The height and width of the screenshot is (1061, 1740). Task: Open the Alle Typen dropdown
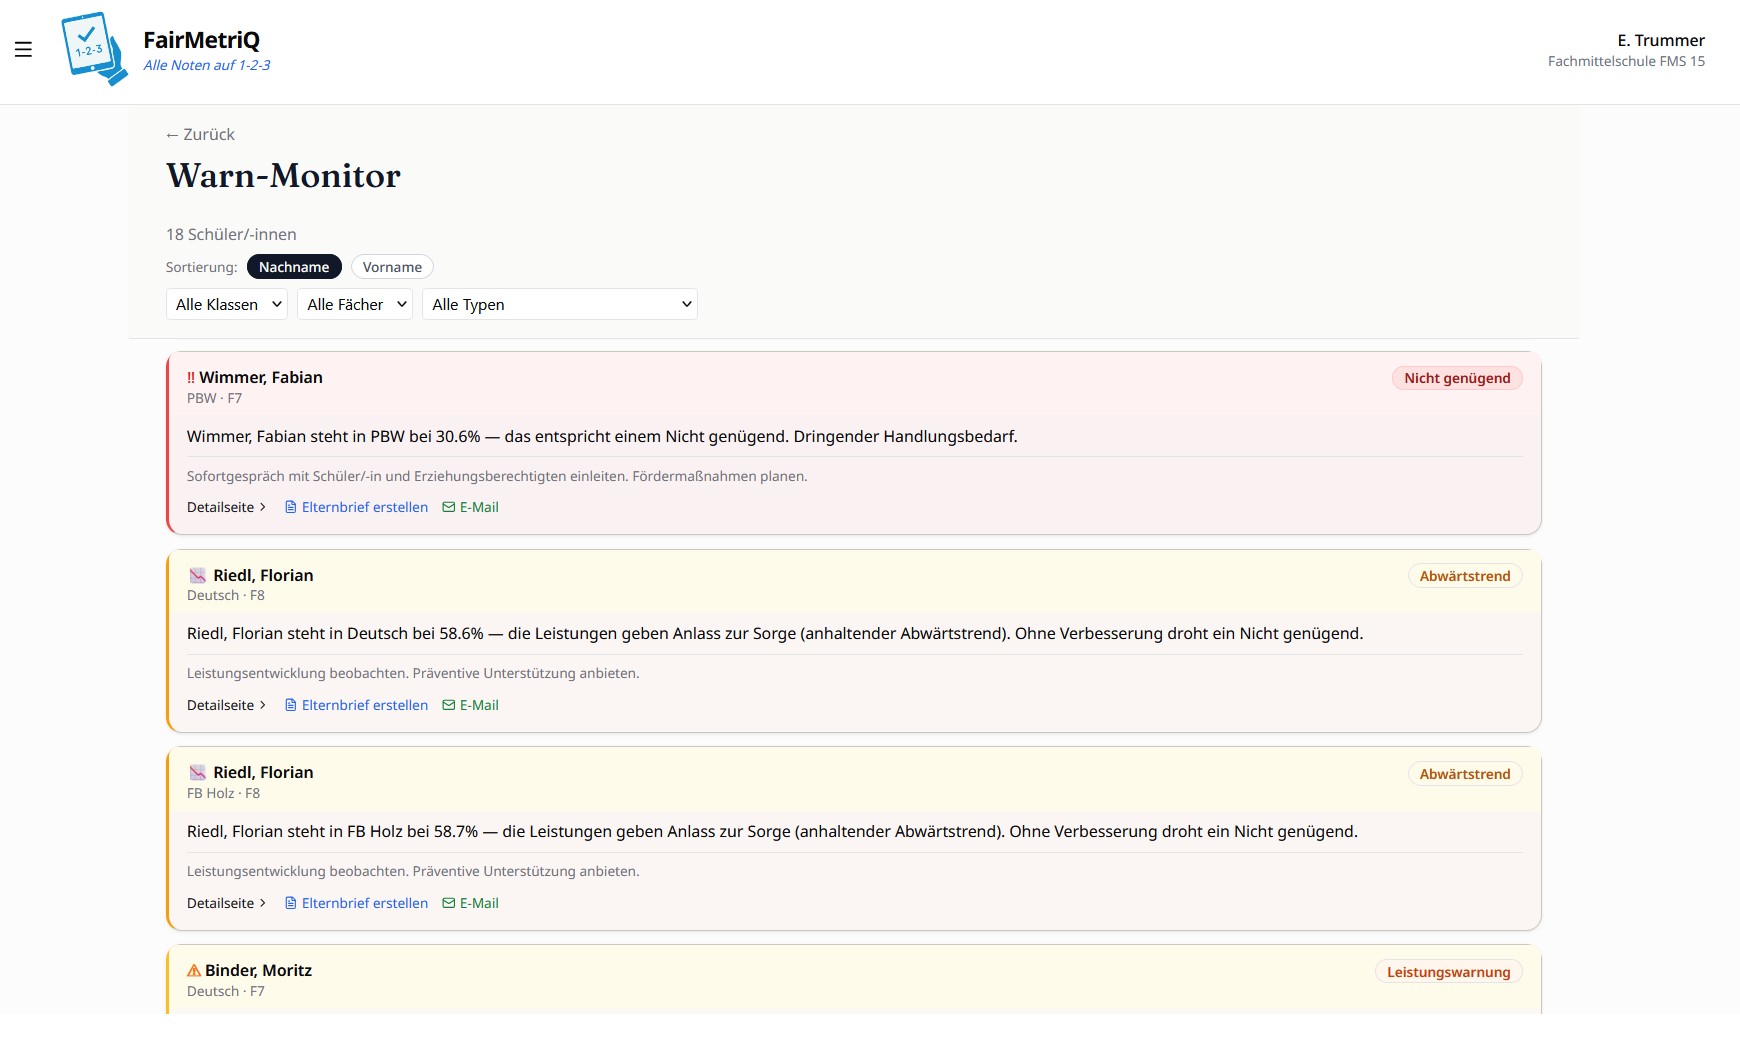point(560,304)
